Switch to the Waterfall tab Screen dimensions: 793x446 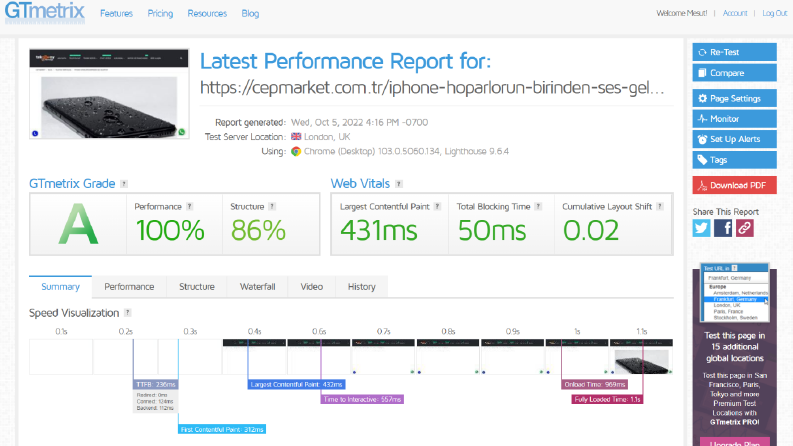257,287
